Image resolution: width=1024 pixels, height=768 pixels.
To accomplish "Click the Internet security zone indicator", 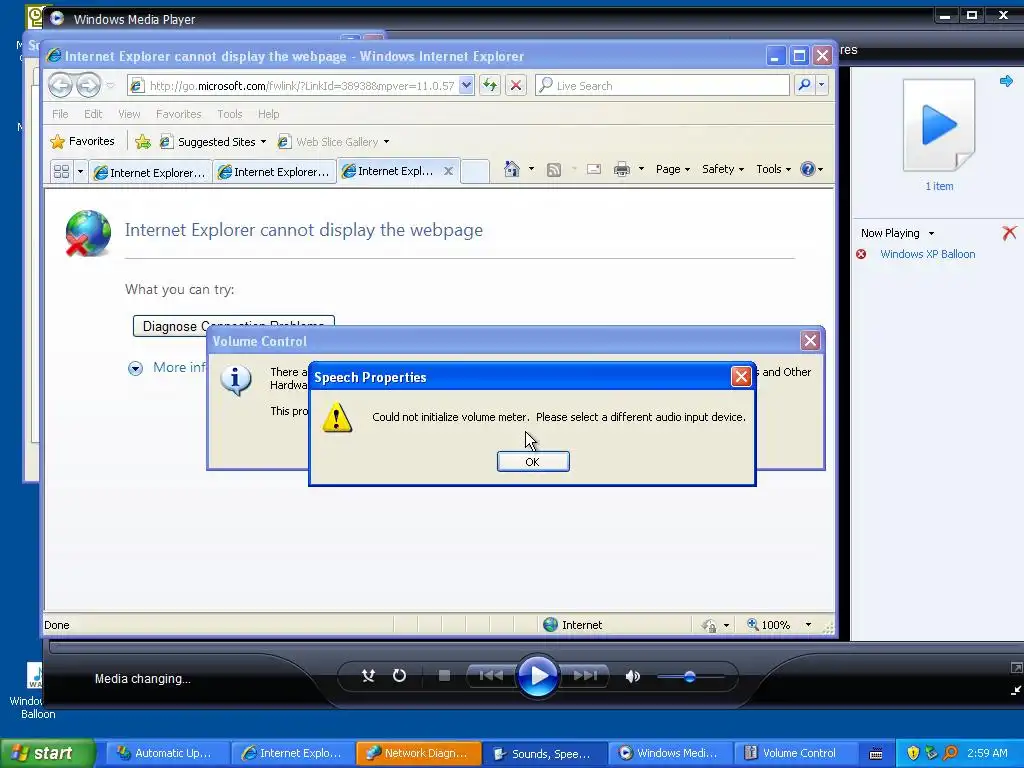I will point(573,625).
